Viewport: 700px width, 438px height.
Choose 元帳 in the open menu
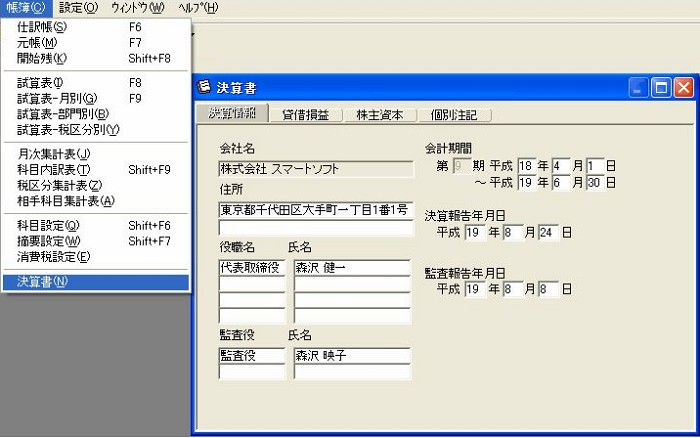coord(37,43)
